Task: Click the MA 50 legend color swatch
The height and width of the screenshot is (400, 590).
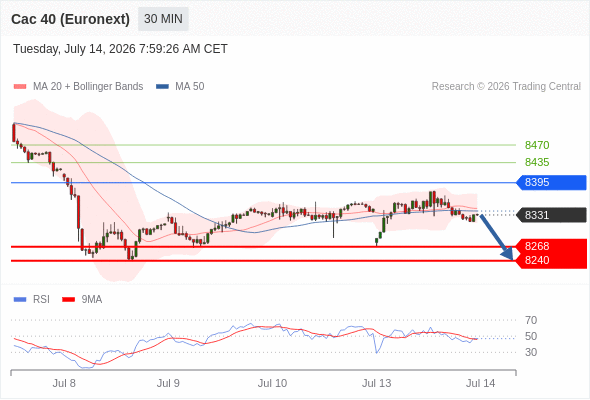Action: 162,87
